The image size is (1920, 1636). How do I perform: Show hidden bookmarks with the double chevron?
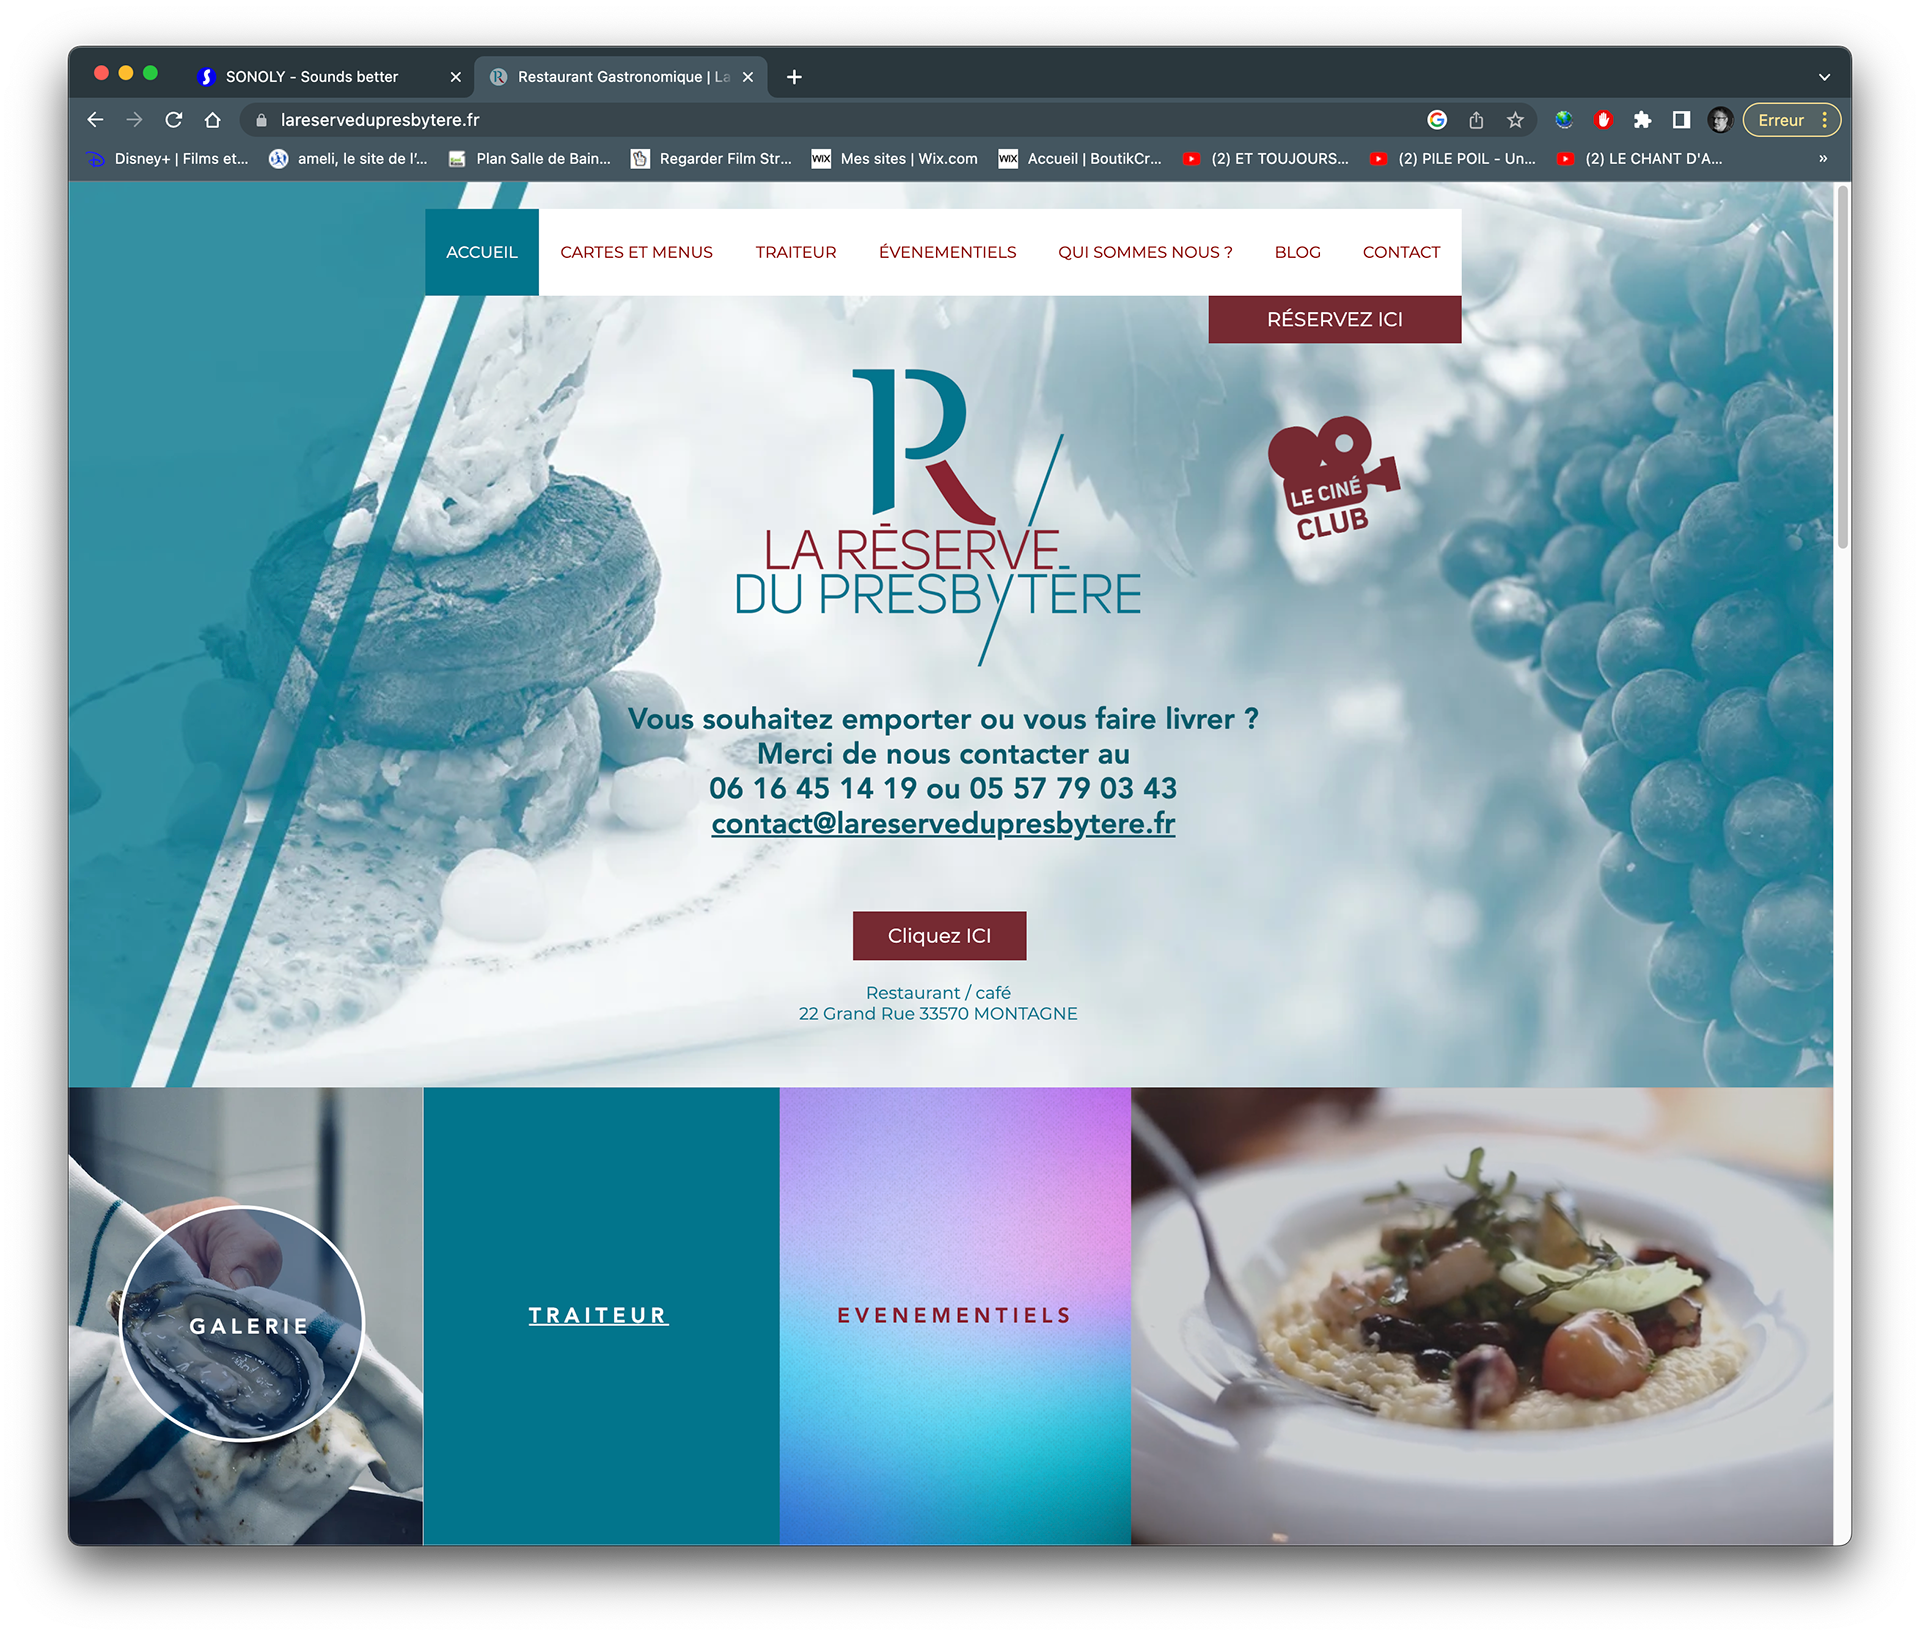1823,159
